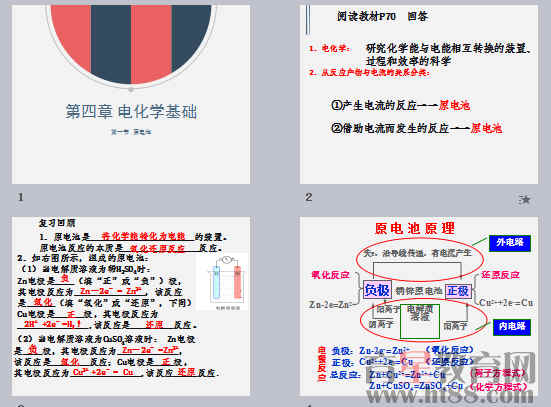Click the 第一节 原电池 subtitle on slide 1
The image size is (551, 407).
pos(131,132)
